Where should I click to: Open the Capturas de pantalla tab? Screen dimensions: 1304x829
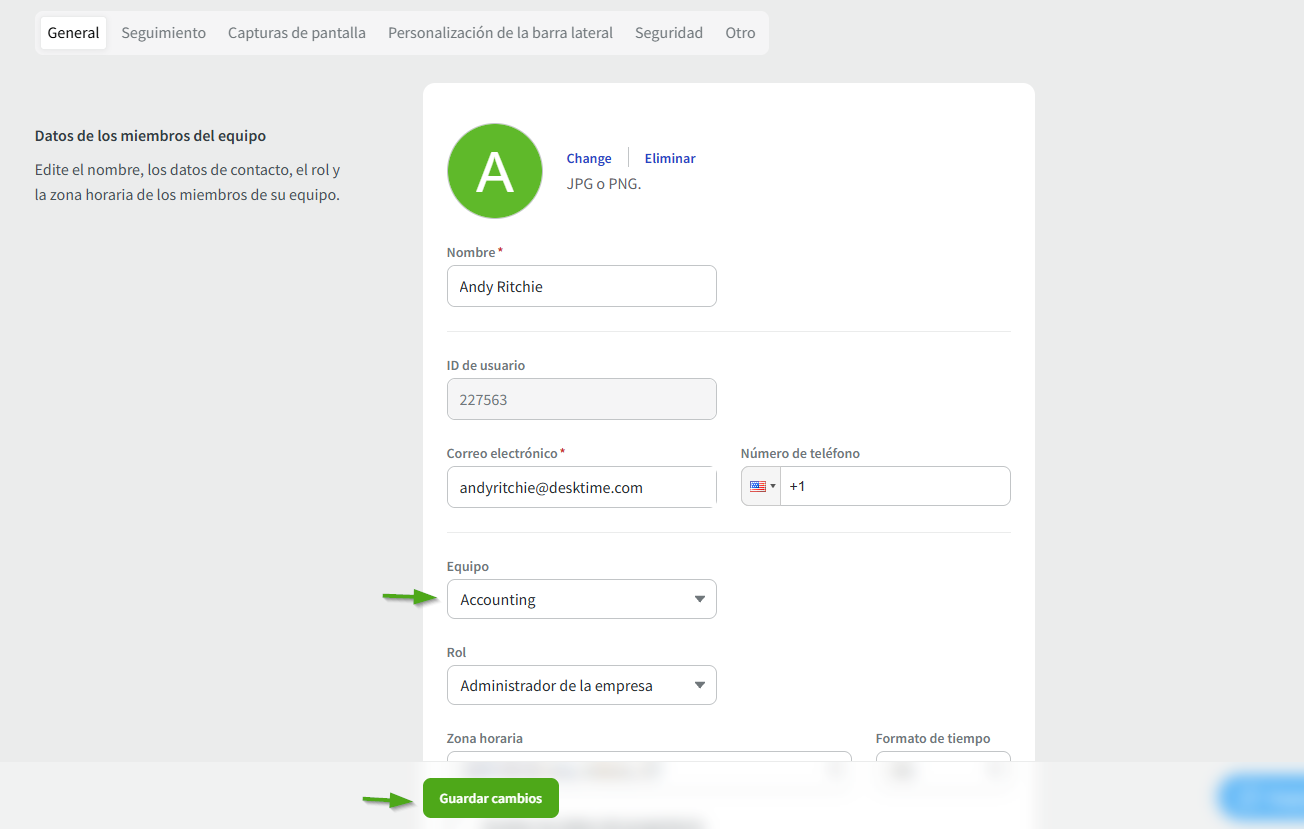point(297,33)
